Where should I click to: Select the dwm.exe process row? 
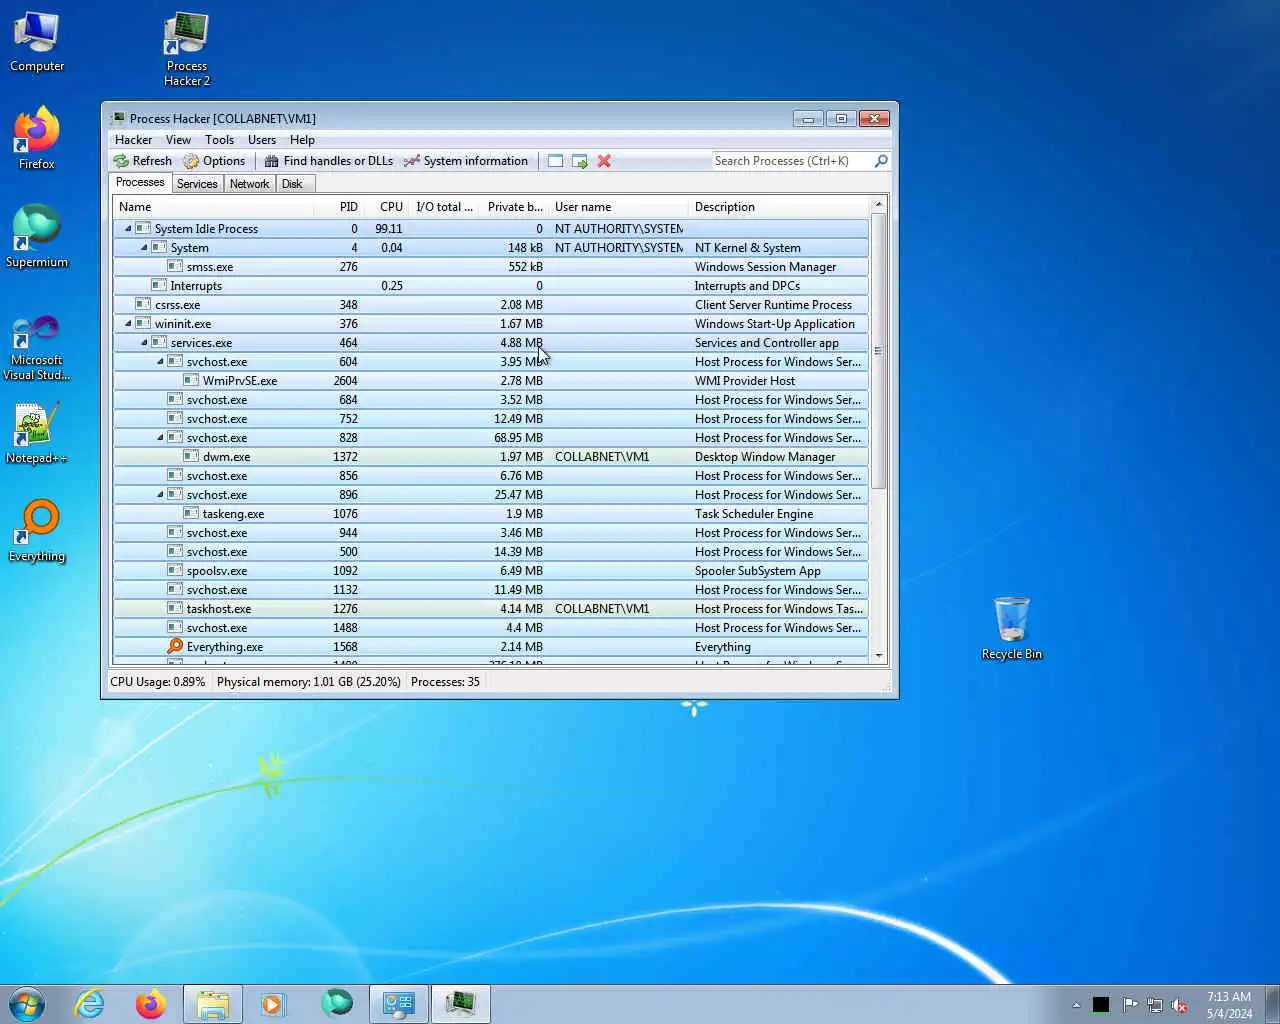click(491, 457)
